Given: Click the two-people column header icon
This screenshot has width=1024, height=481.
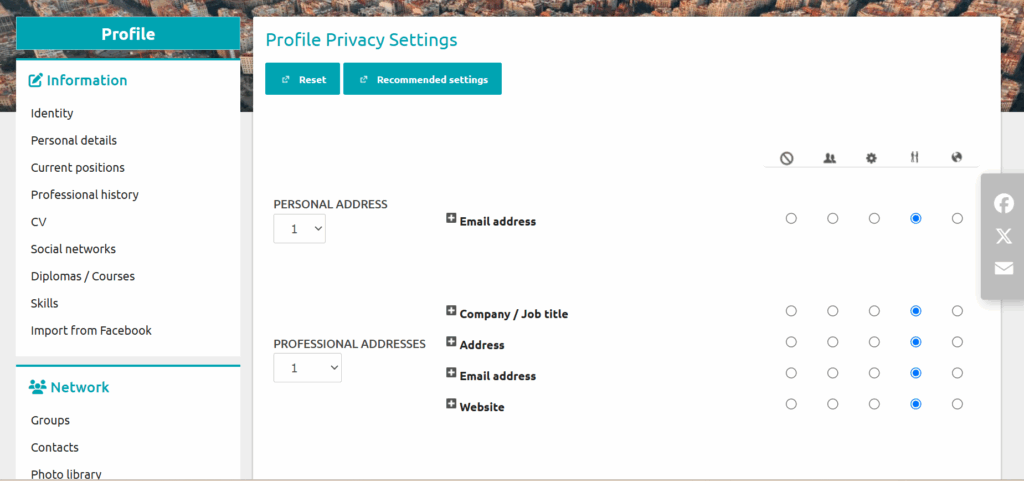Looking at the screenshot, I should [x=829, y=158].
